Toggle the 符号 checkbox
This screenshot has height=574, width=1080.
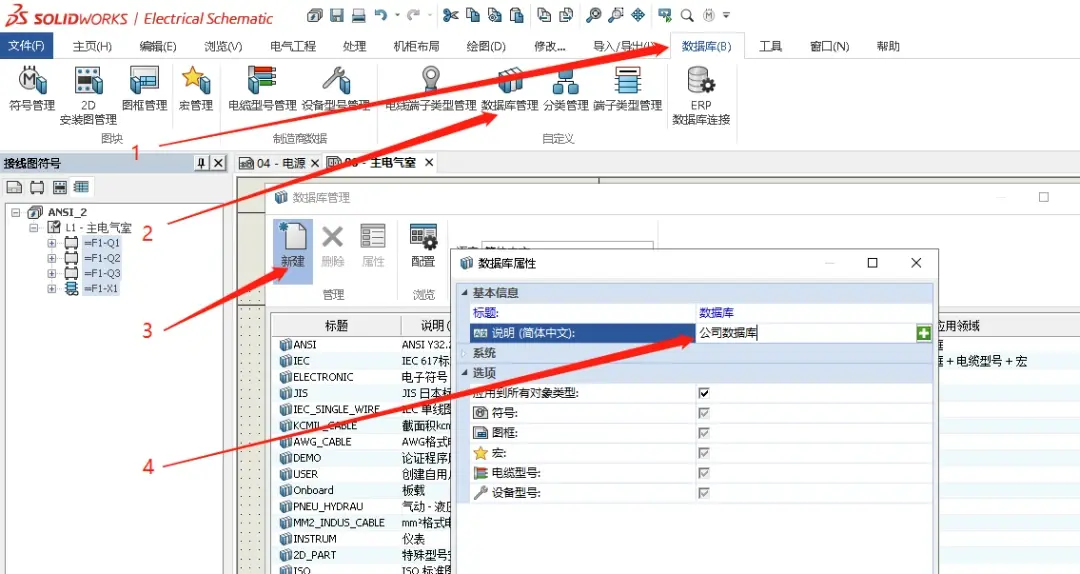click(703, 413)
